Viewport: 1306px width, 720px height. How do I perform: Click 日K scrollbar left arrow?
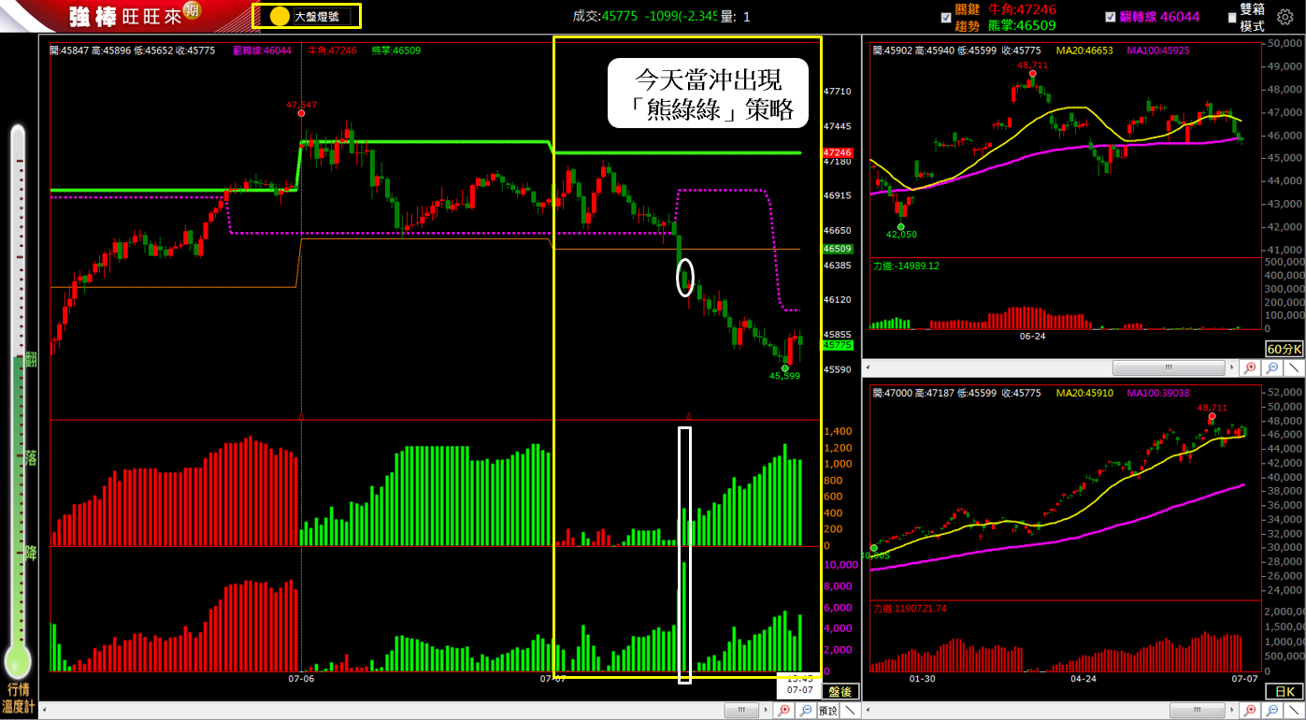[868, 710]
